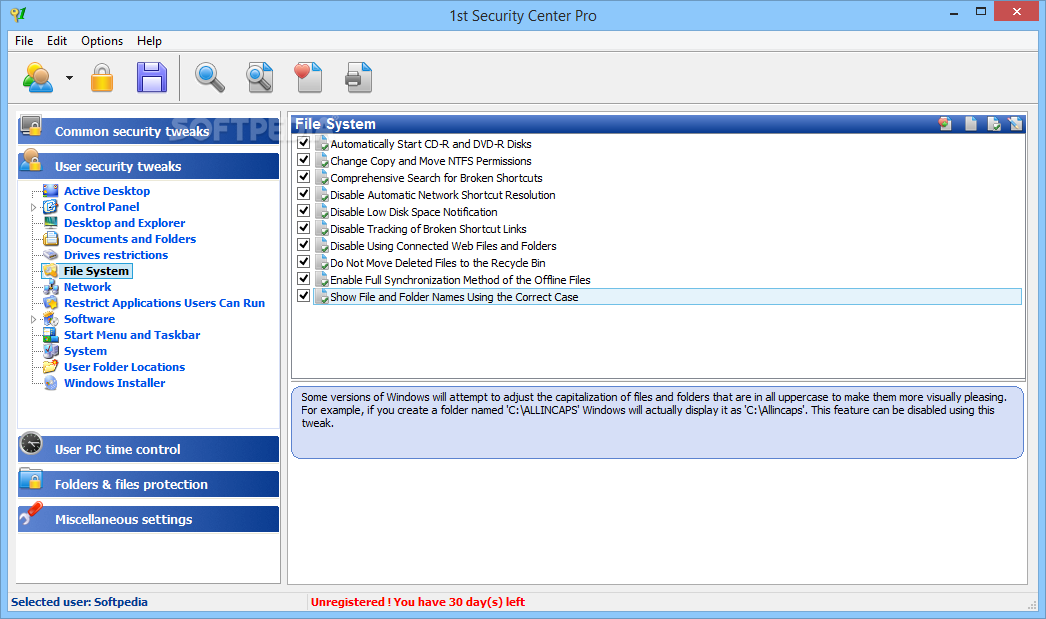Expand the Software tree node
The height and width of the screenshot is (619, 1046).
coord(33,320)
